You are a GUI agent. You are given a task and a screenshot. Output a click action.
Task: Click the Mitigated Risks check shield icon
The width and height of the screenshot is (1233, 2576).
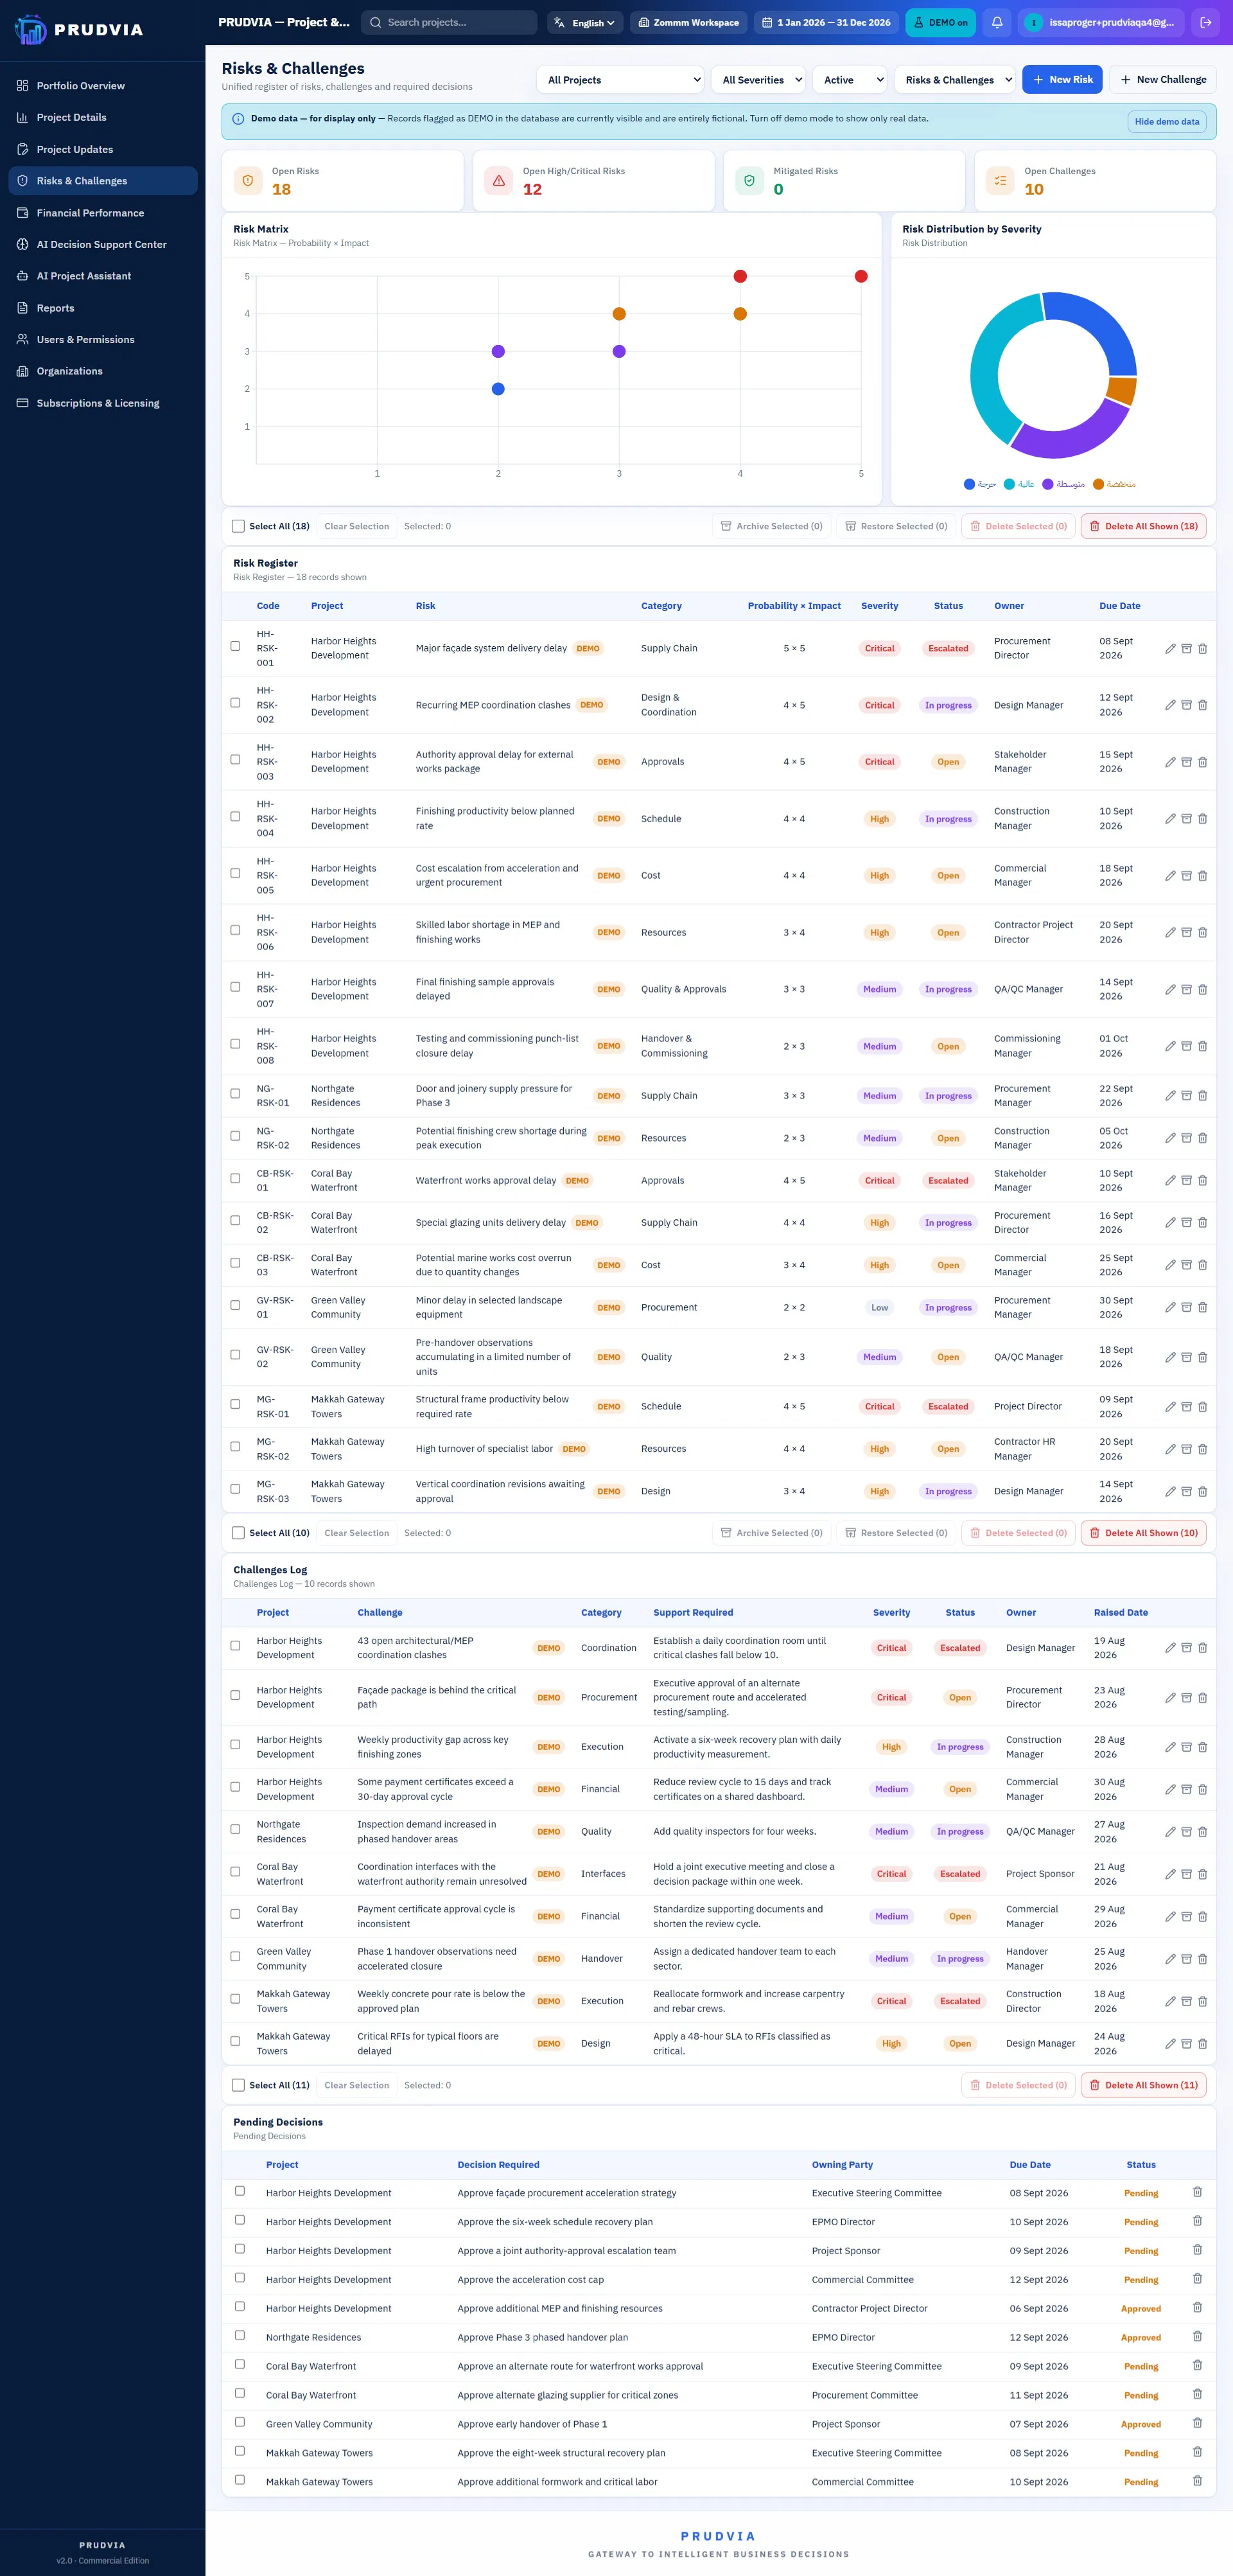coord(749,181)
